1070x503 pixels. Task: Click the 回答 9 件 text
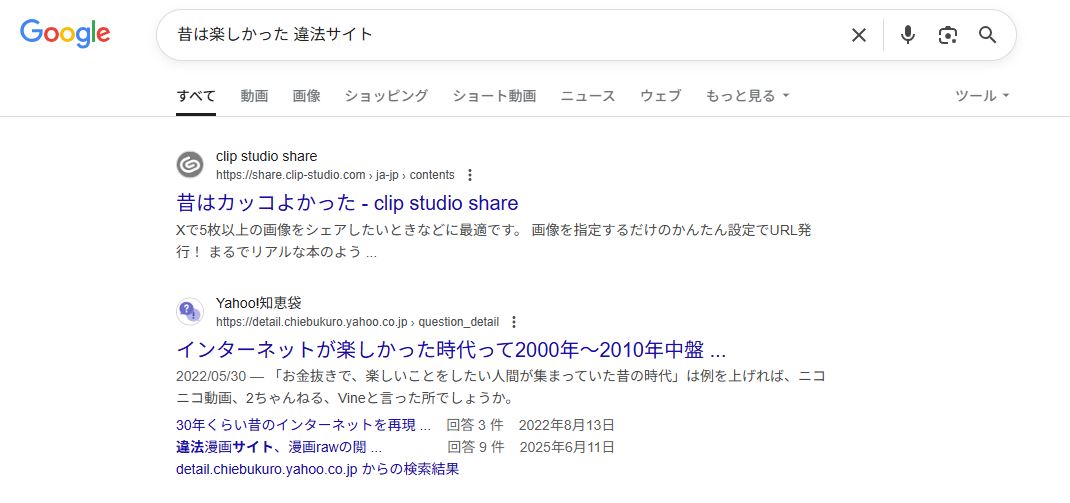pos(476,447)
